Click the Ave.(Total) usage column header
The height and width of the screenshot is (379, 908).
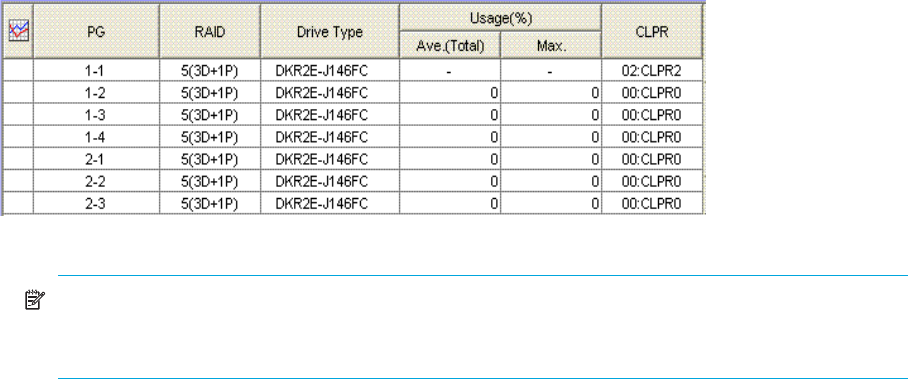click(450, 45)
